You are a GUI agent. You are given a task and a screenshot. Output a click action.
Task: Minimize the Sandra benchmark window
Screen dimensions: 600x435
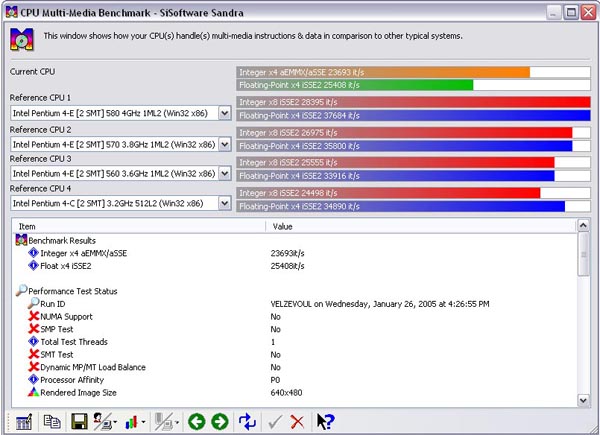pyautogui.click(x=553, y=12)
